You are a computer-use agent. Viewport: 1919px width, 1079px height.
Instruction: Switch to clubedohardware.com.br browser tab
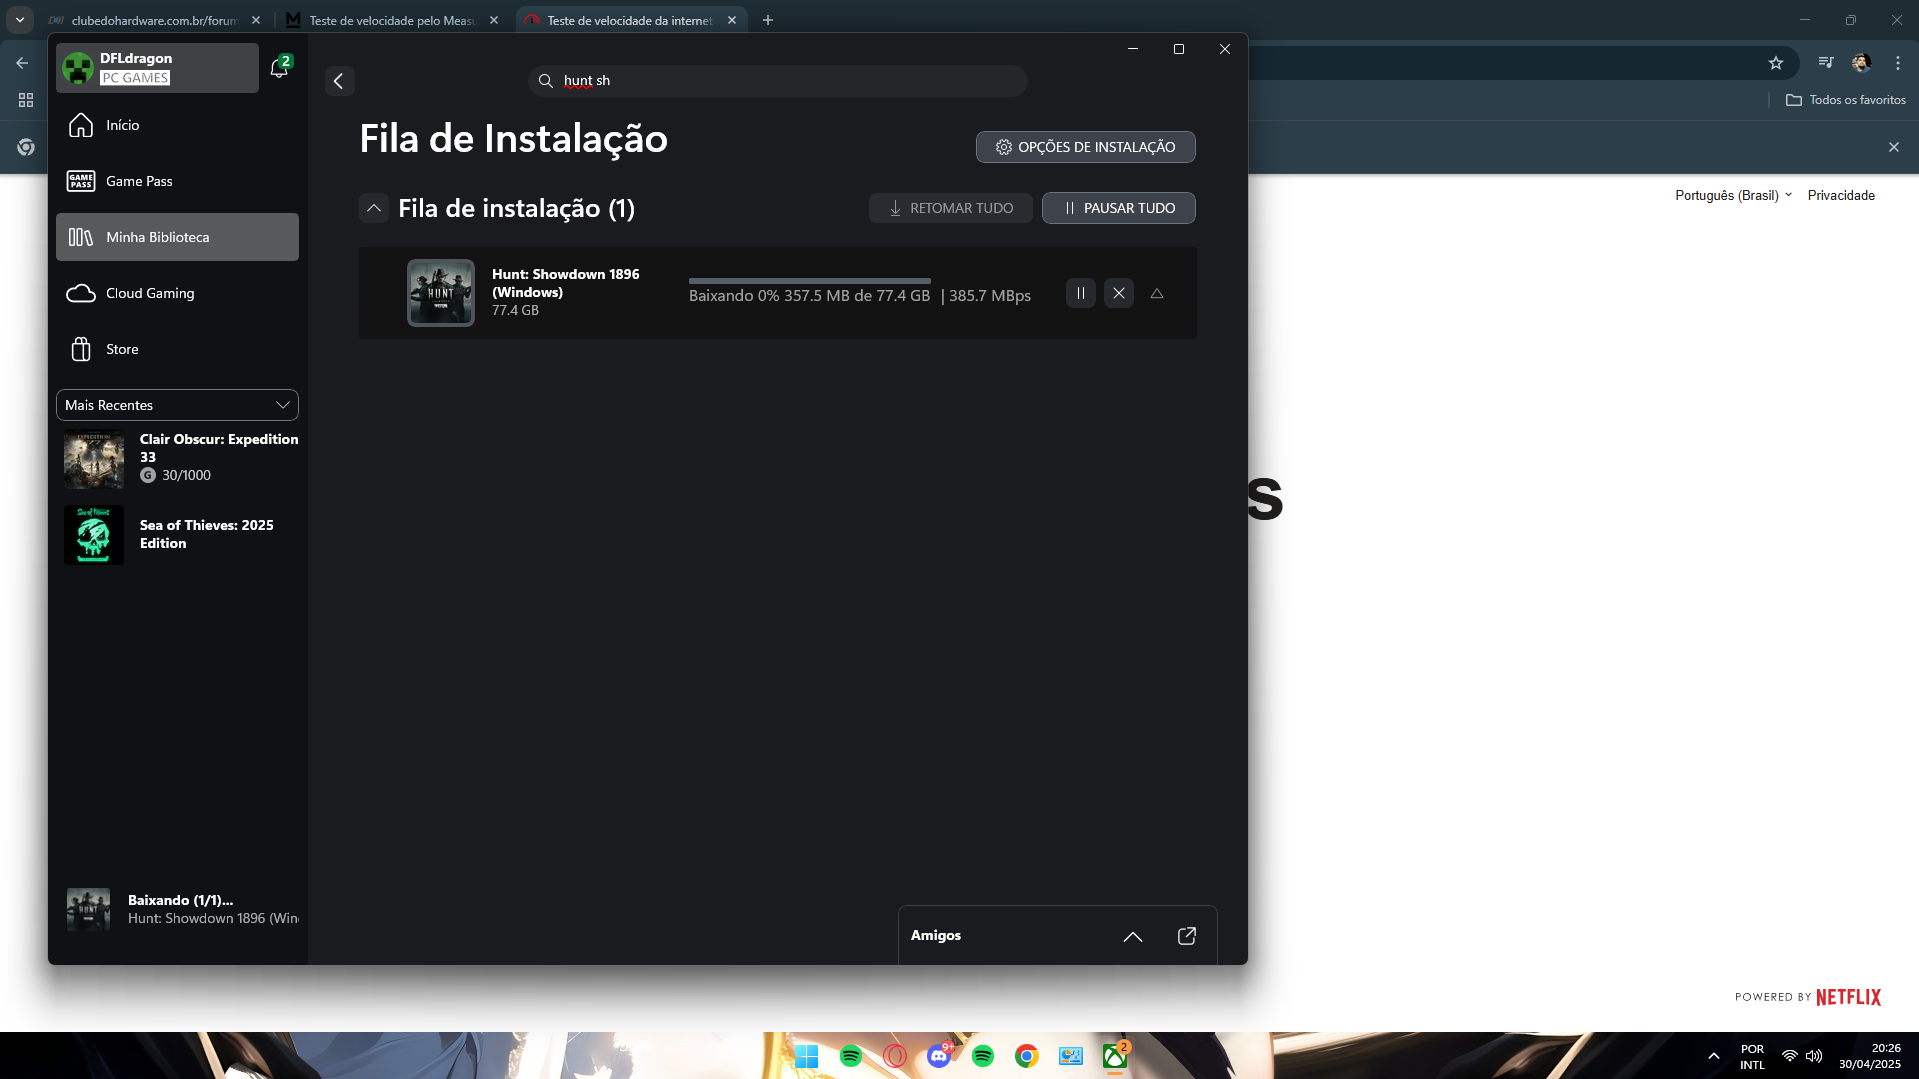pos(152,20)
